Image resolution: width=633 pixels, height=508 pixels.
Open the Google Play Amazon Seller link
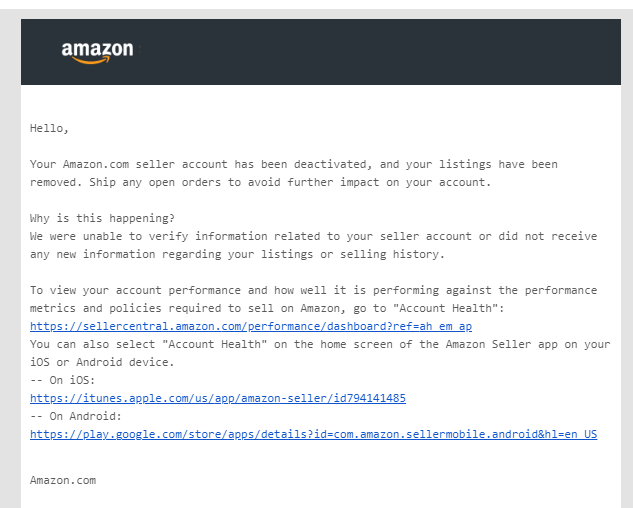pyautogui.click(x=313, y=434)
